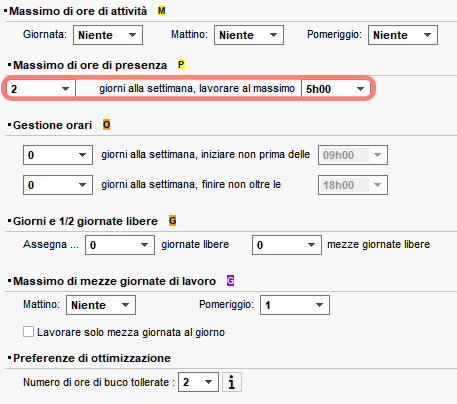Open Pomeriggio half-day dropdown showing 1
The height and width of the screenshot is (404, 457).
[295, 305]
